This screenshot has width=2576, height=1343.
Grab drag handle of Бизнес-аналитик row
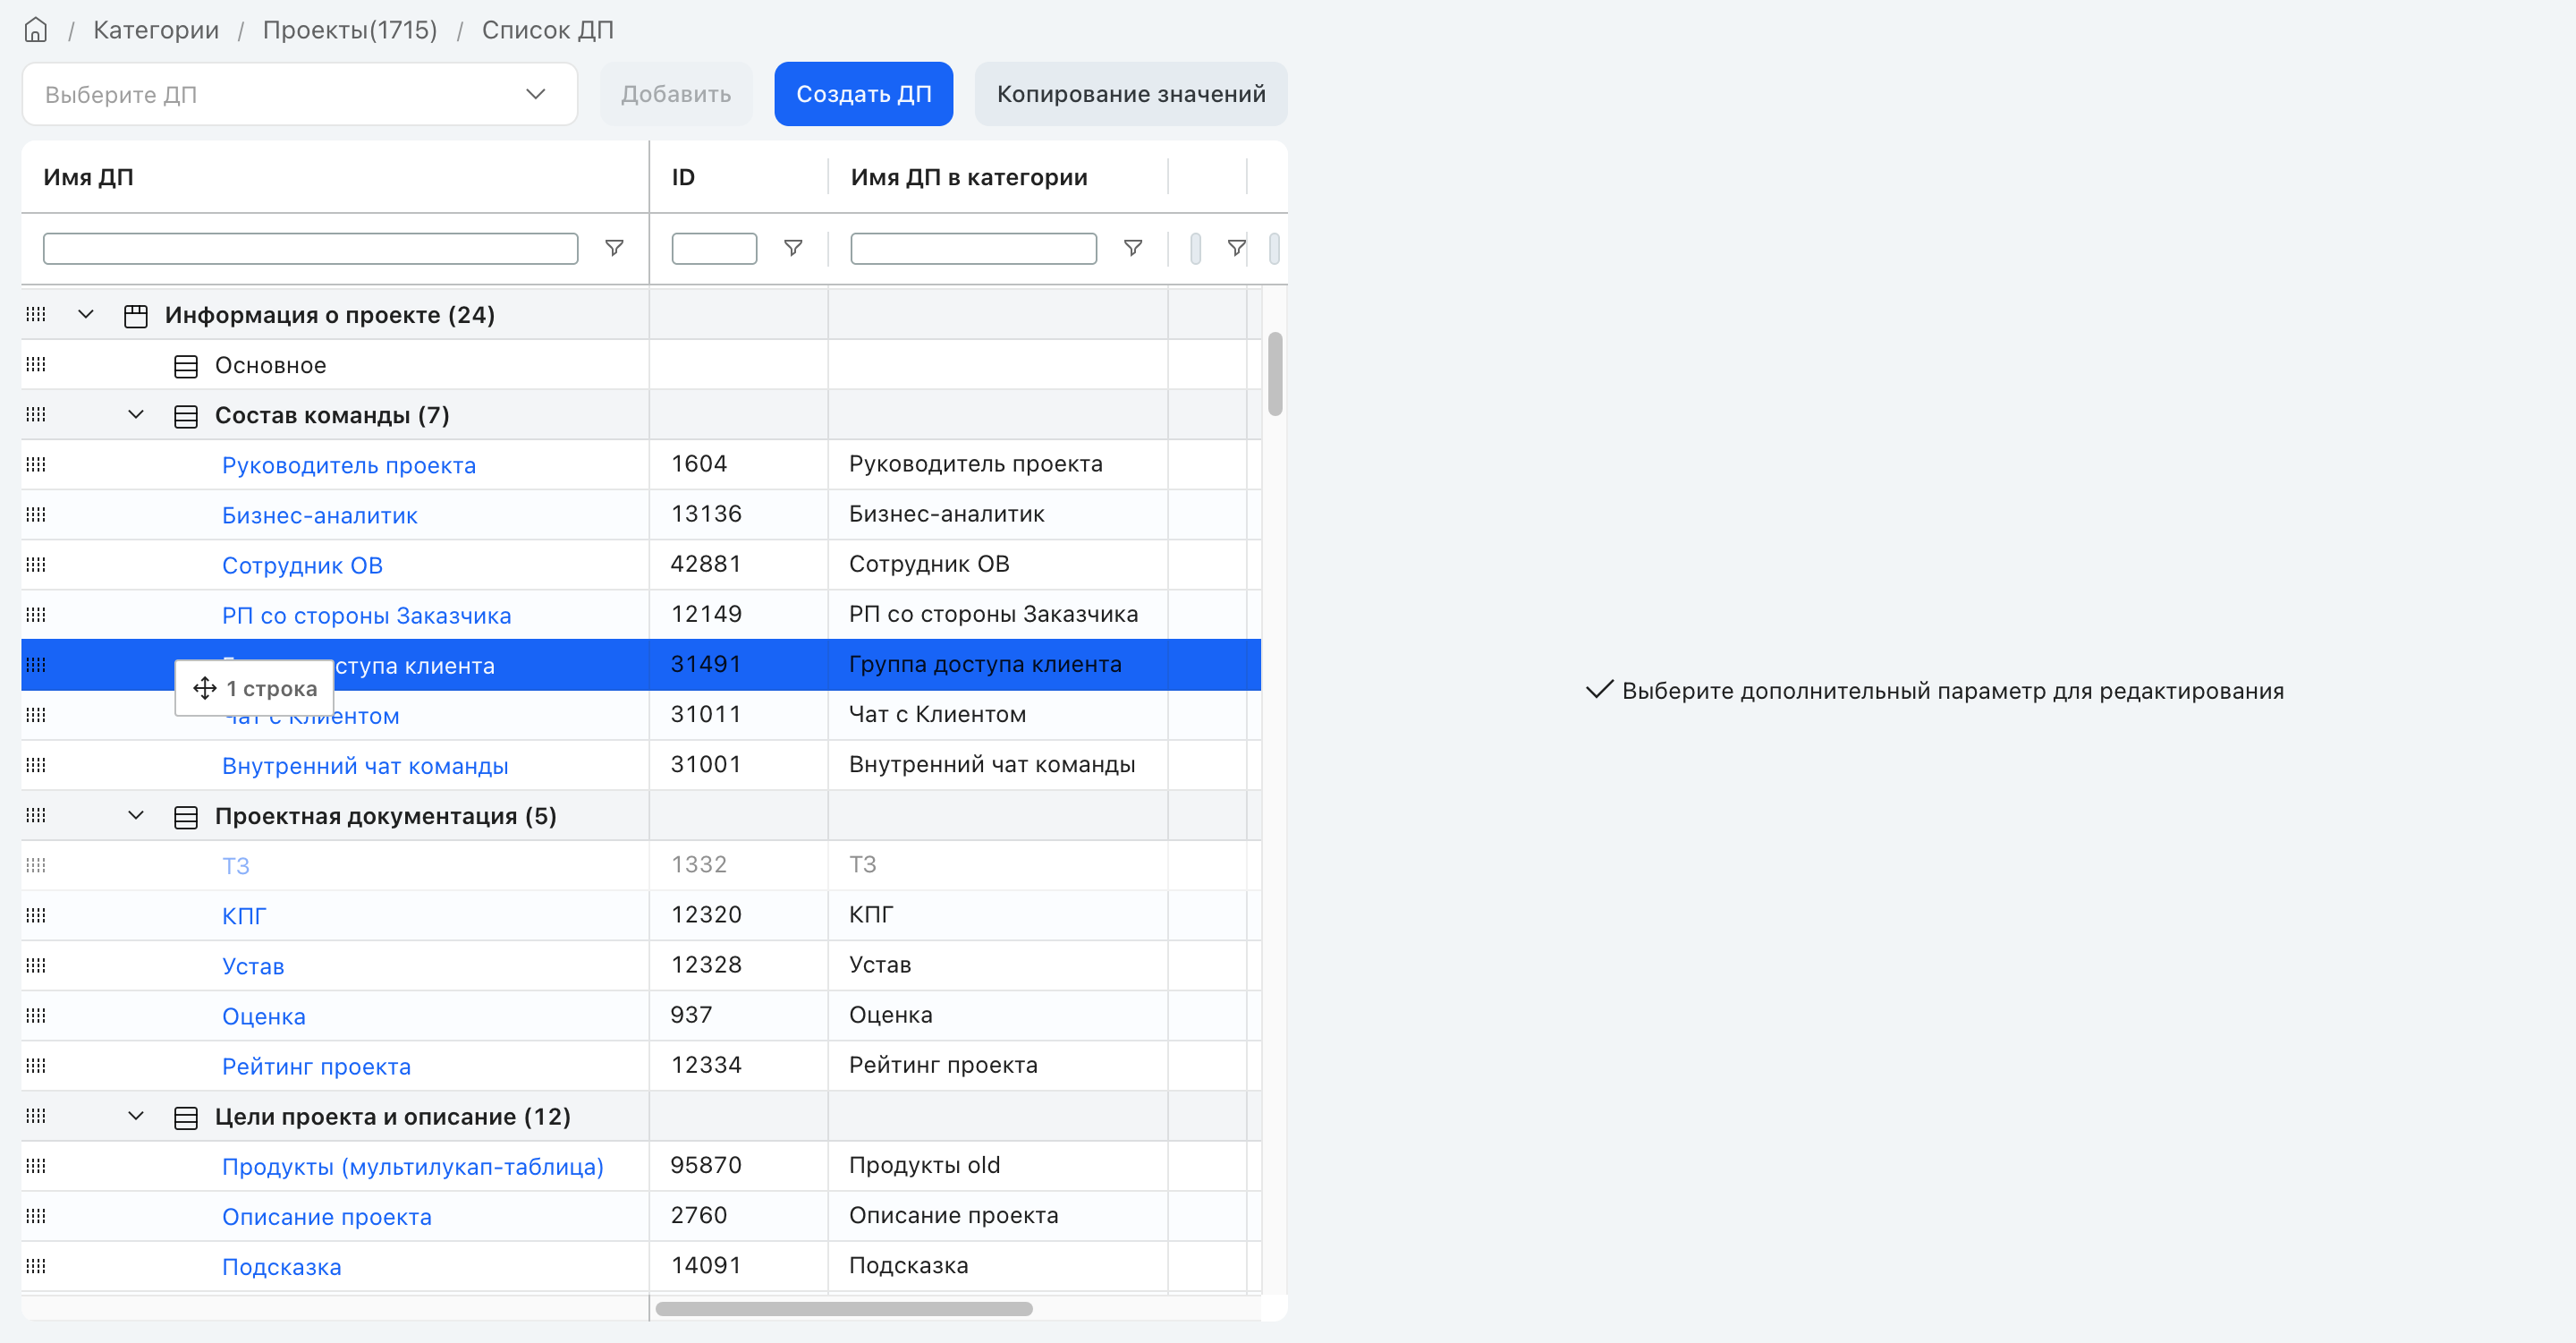coord(36,514)
